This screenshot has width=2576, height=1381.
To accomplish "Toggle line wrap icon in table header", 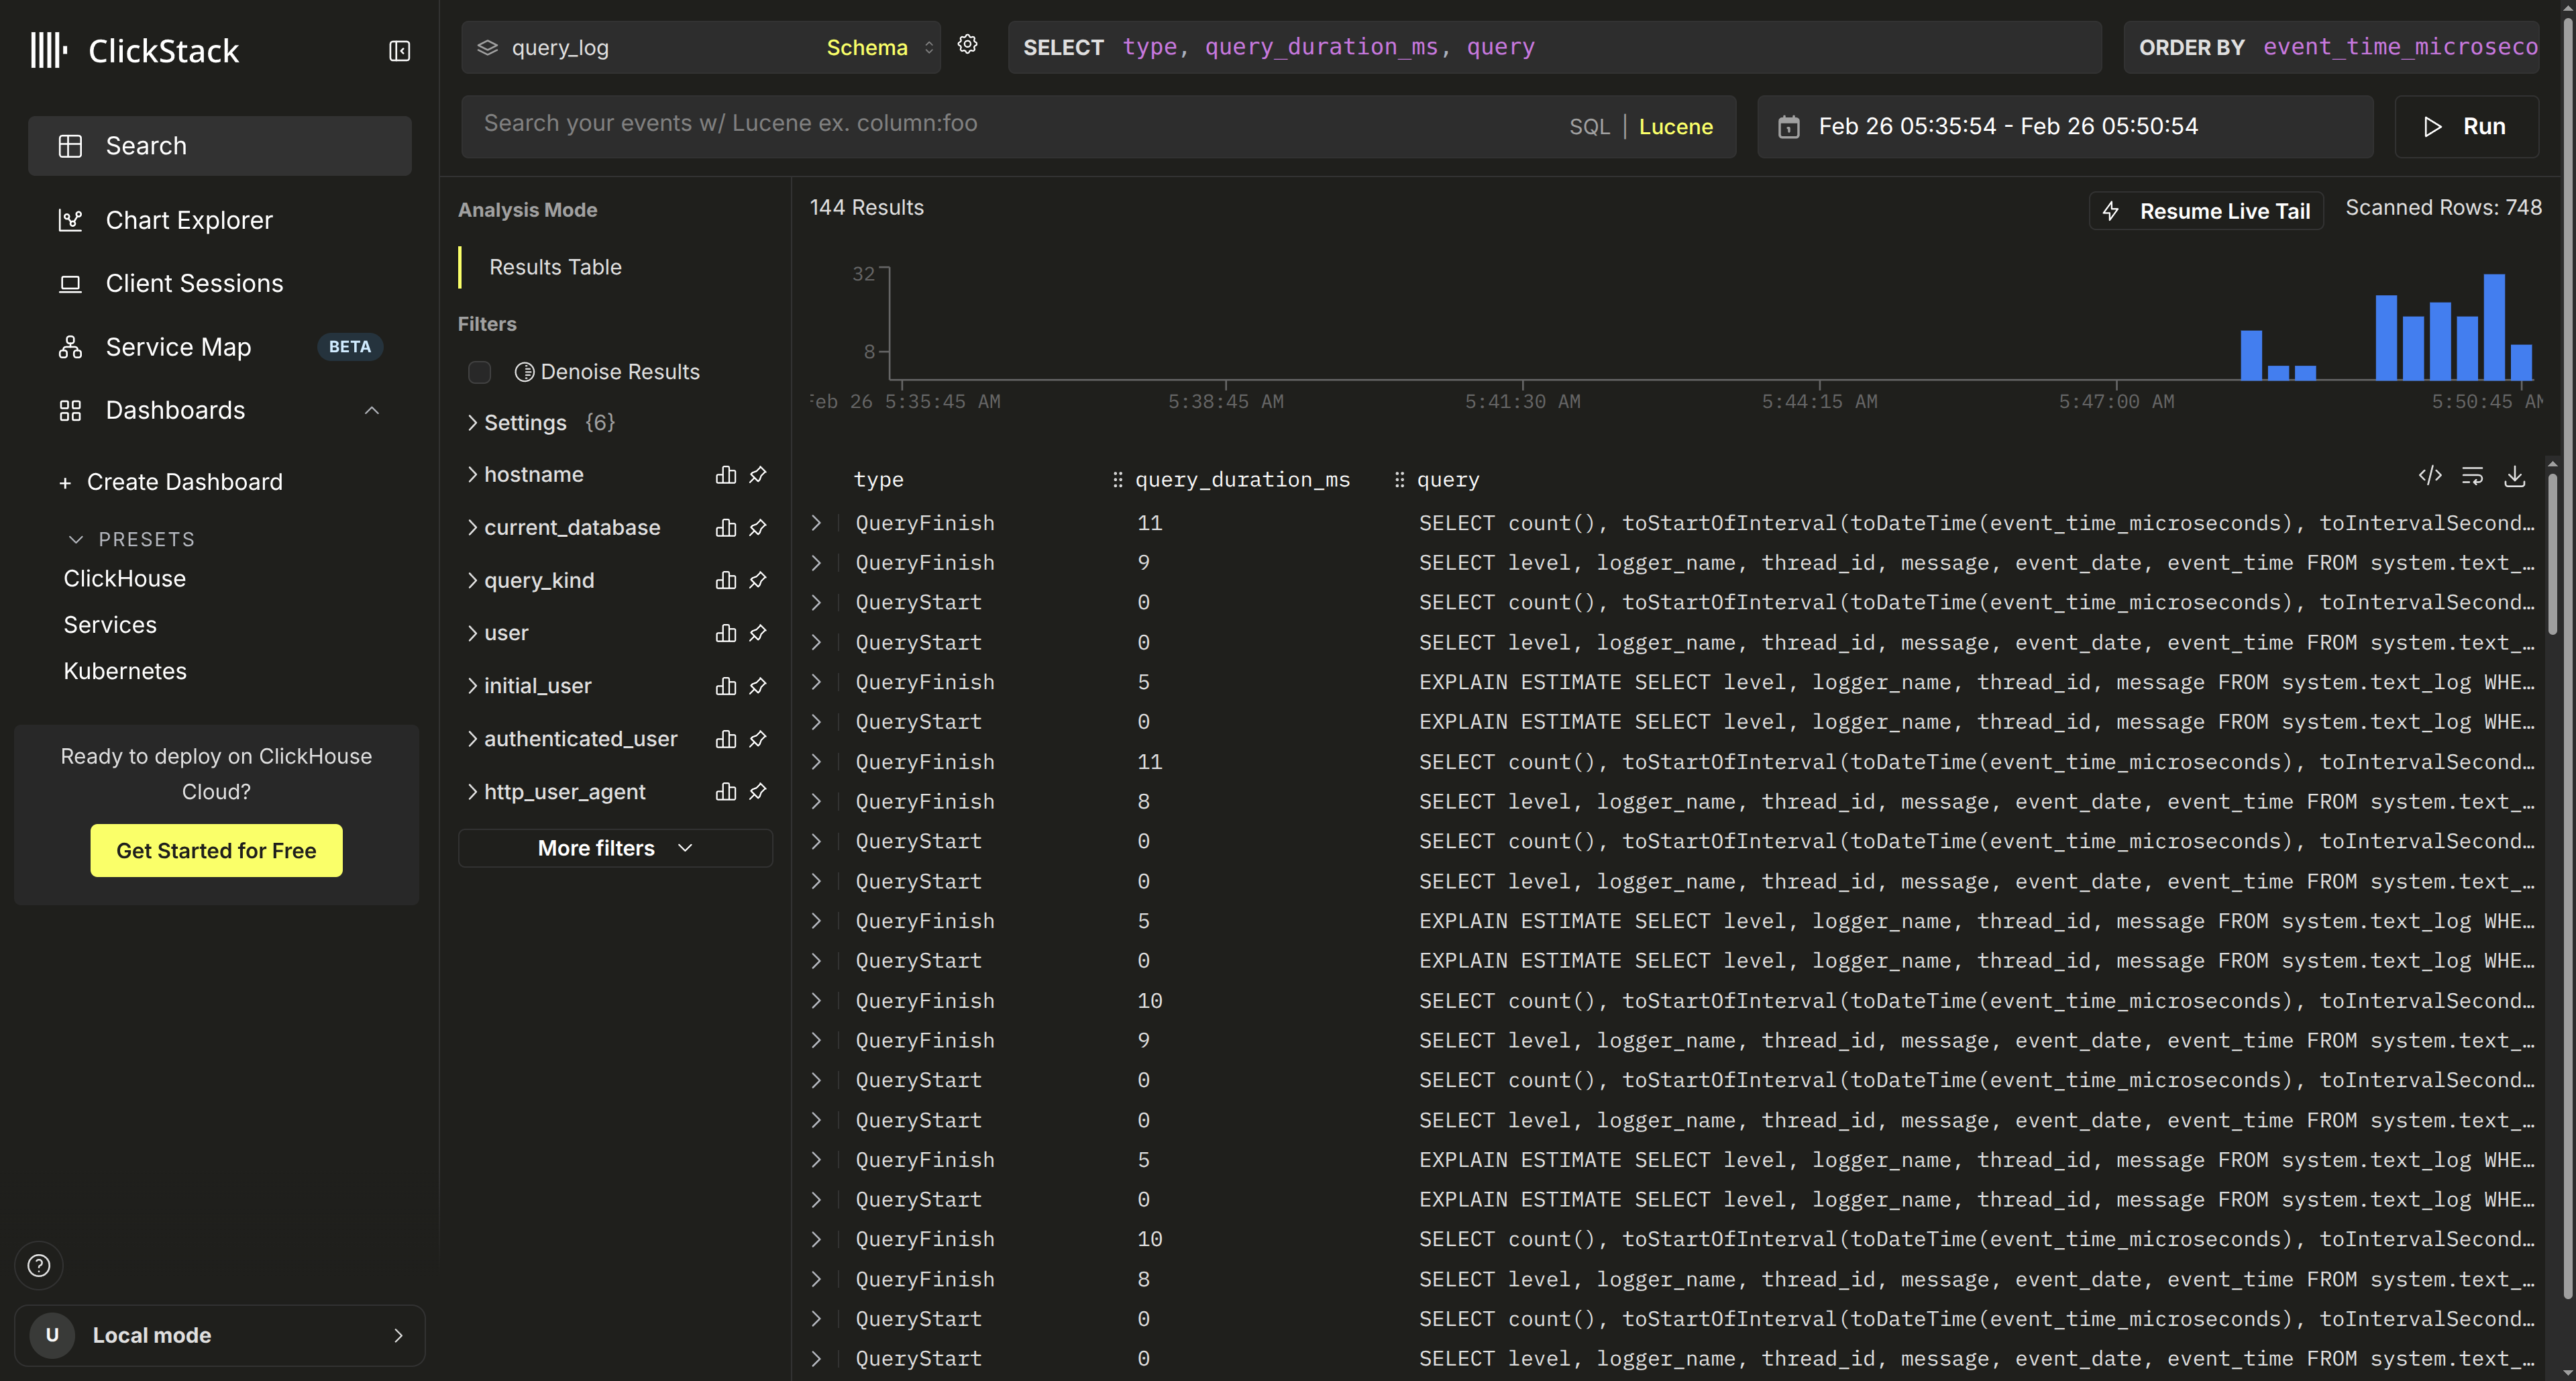I will 2472,477.
